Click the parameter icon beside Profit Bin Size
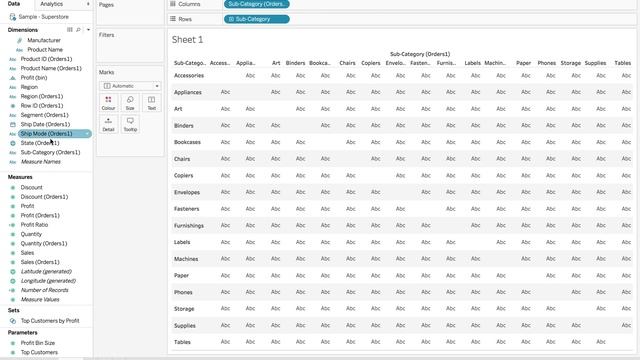This screenshot has height=360, width=640. point(13,343)
